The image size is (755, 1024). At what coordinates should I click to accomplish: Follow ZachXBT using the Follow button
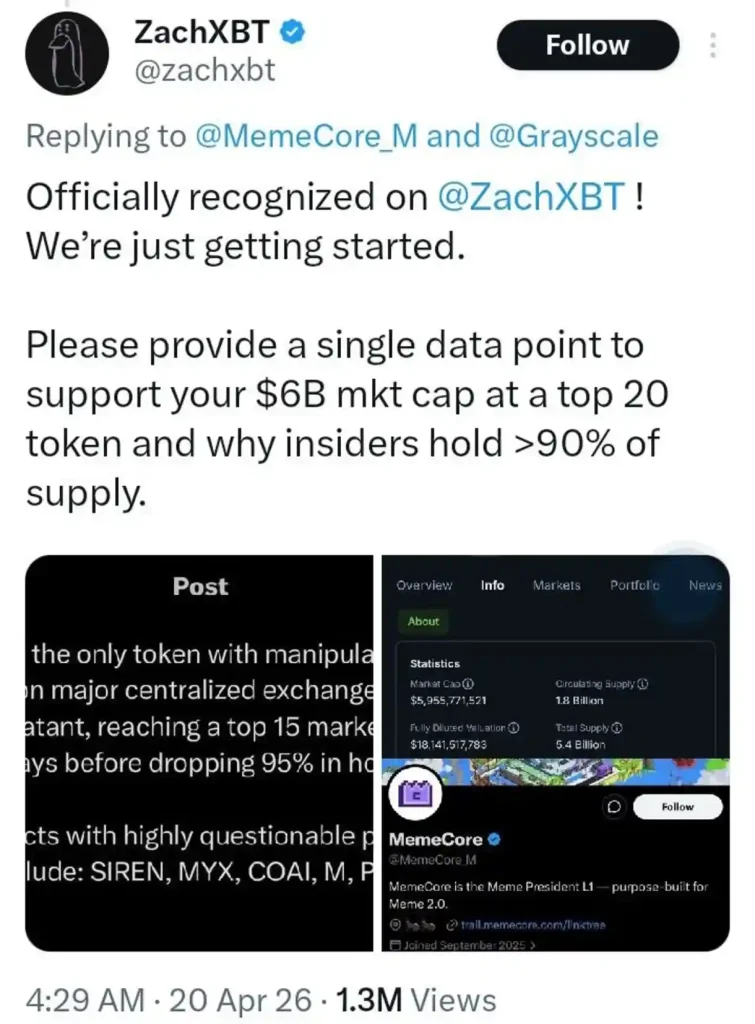click(587, 44)
